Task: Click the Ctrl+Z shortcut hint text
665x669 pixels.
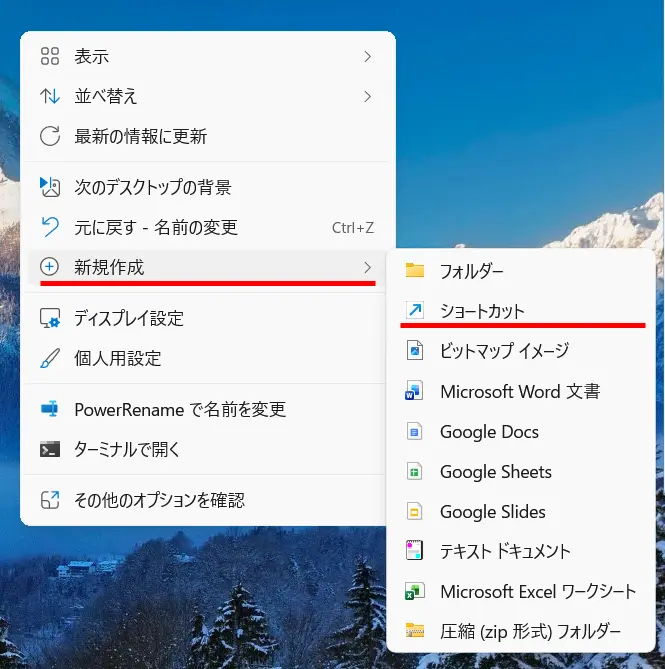Action: (x=353, y=227)
